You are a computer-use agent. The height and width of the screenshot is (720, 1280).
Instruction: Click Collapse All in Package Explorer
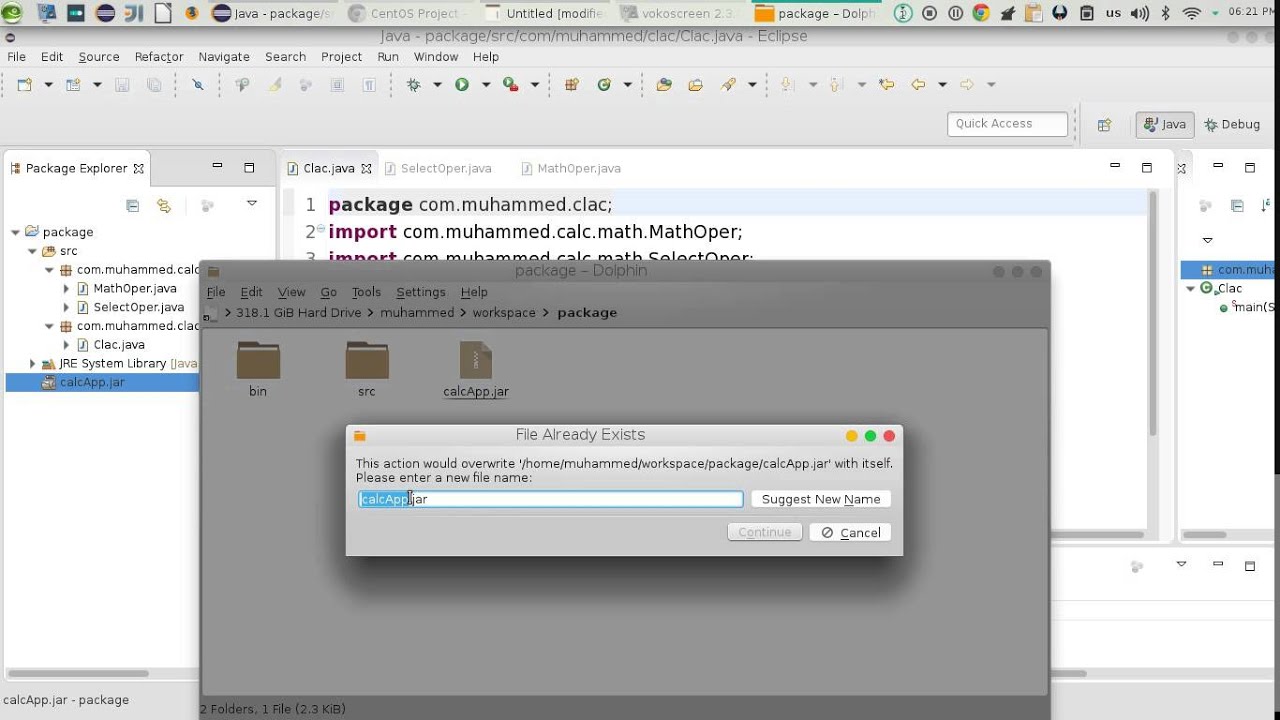pos(132,205)
